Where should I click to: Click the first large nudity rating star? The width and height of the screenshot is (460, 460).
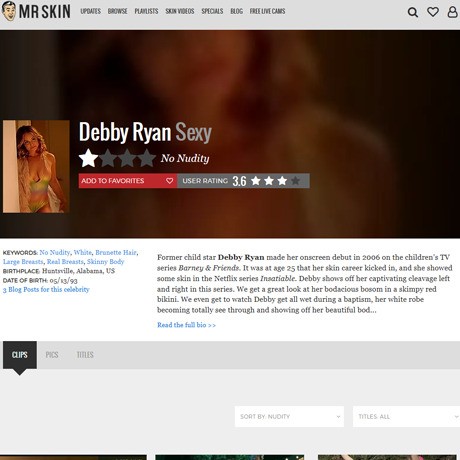click(88, 158)
